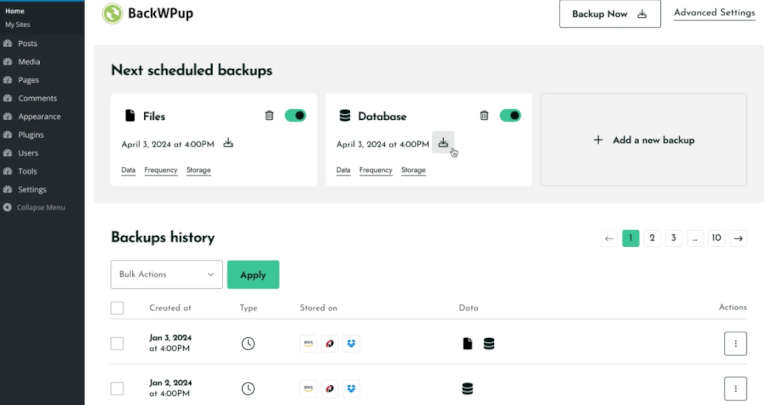Go to next page of backups history
The image size is (768, 405).
tap(738, 238)
